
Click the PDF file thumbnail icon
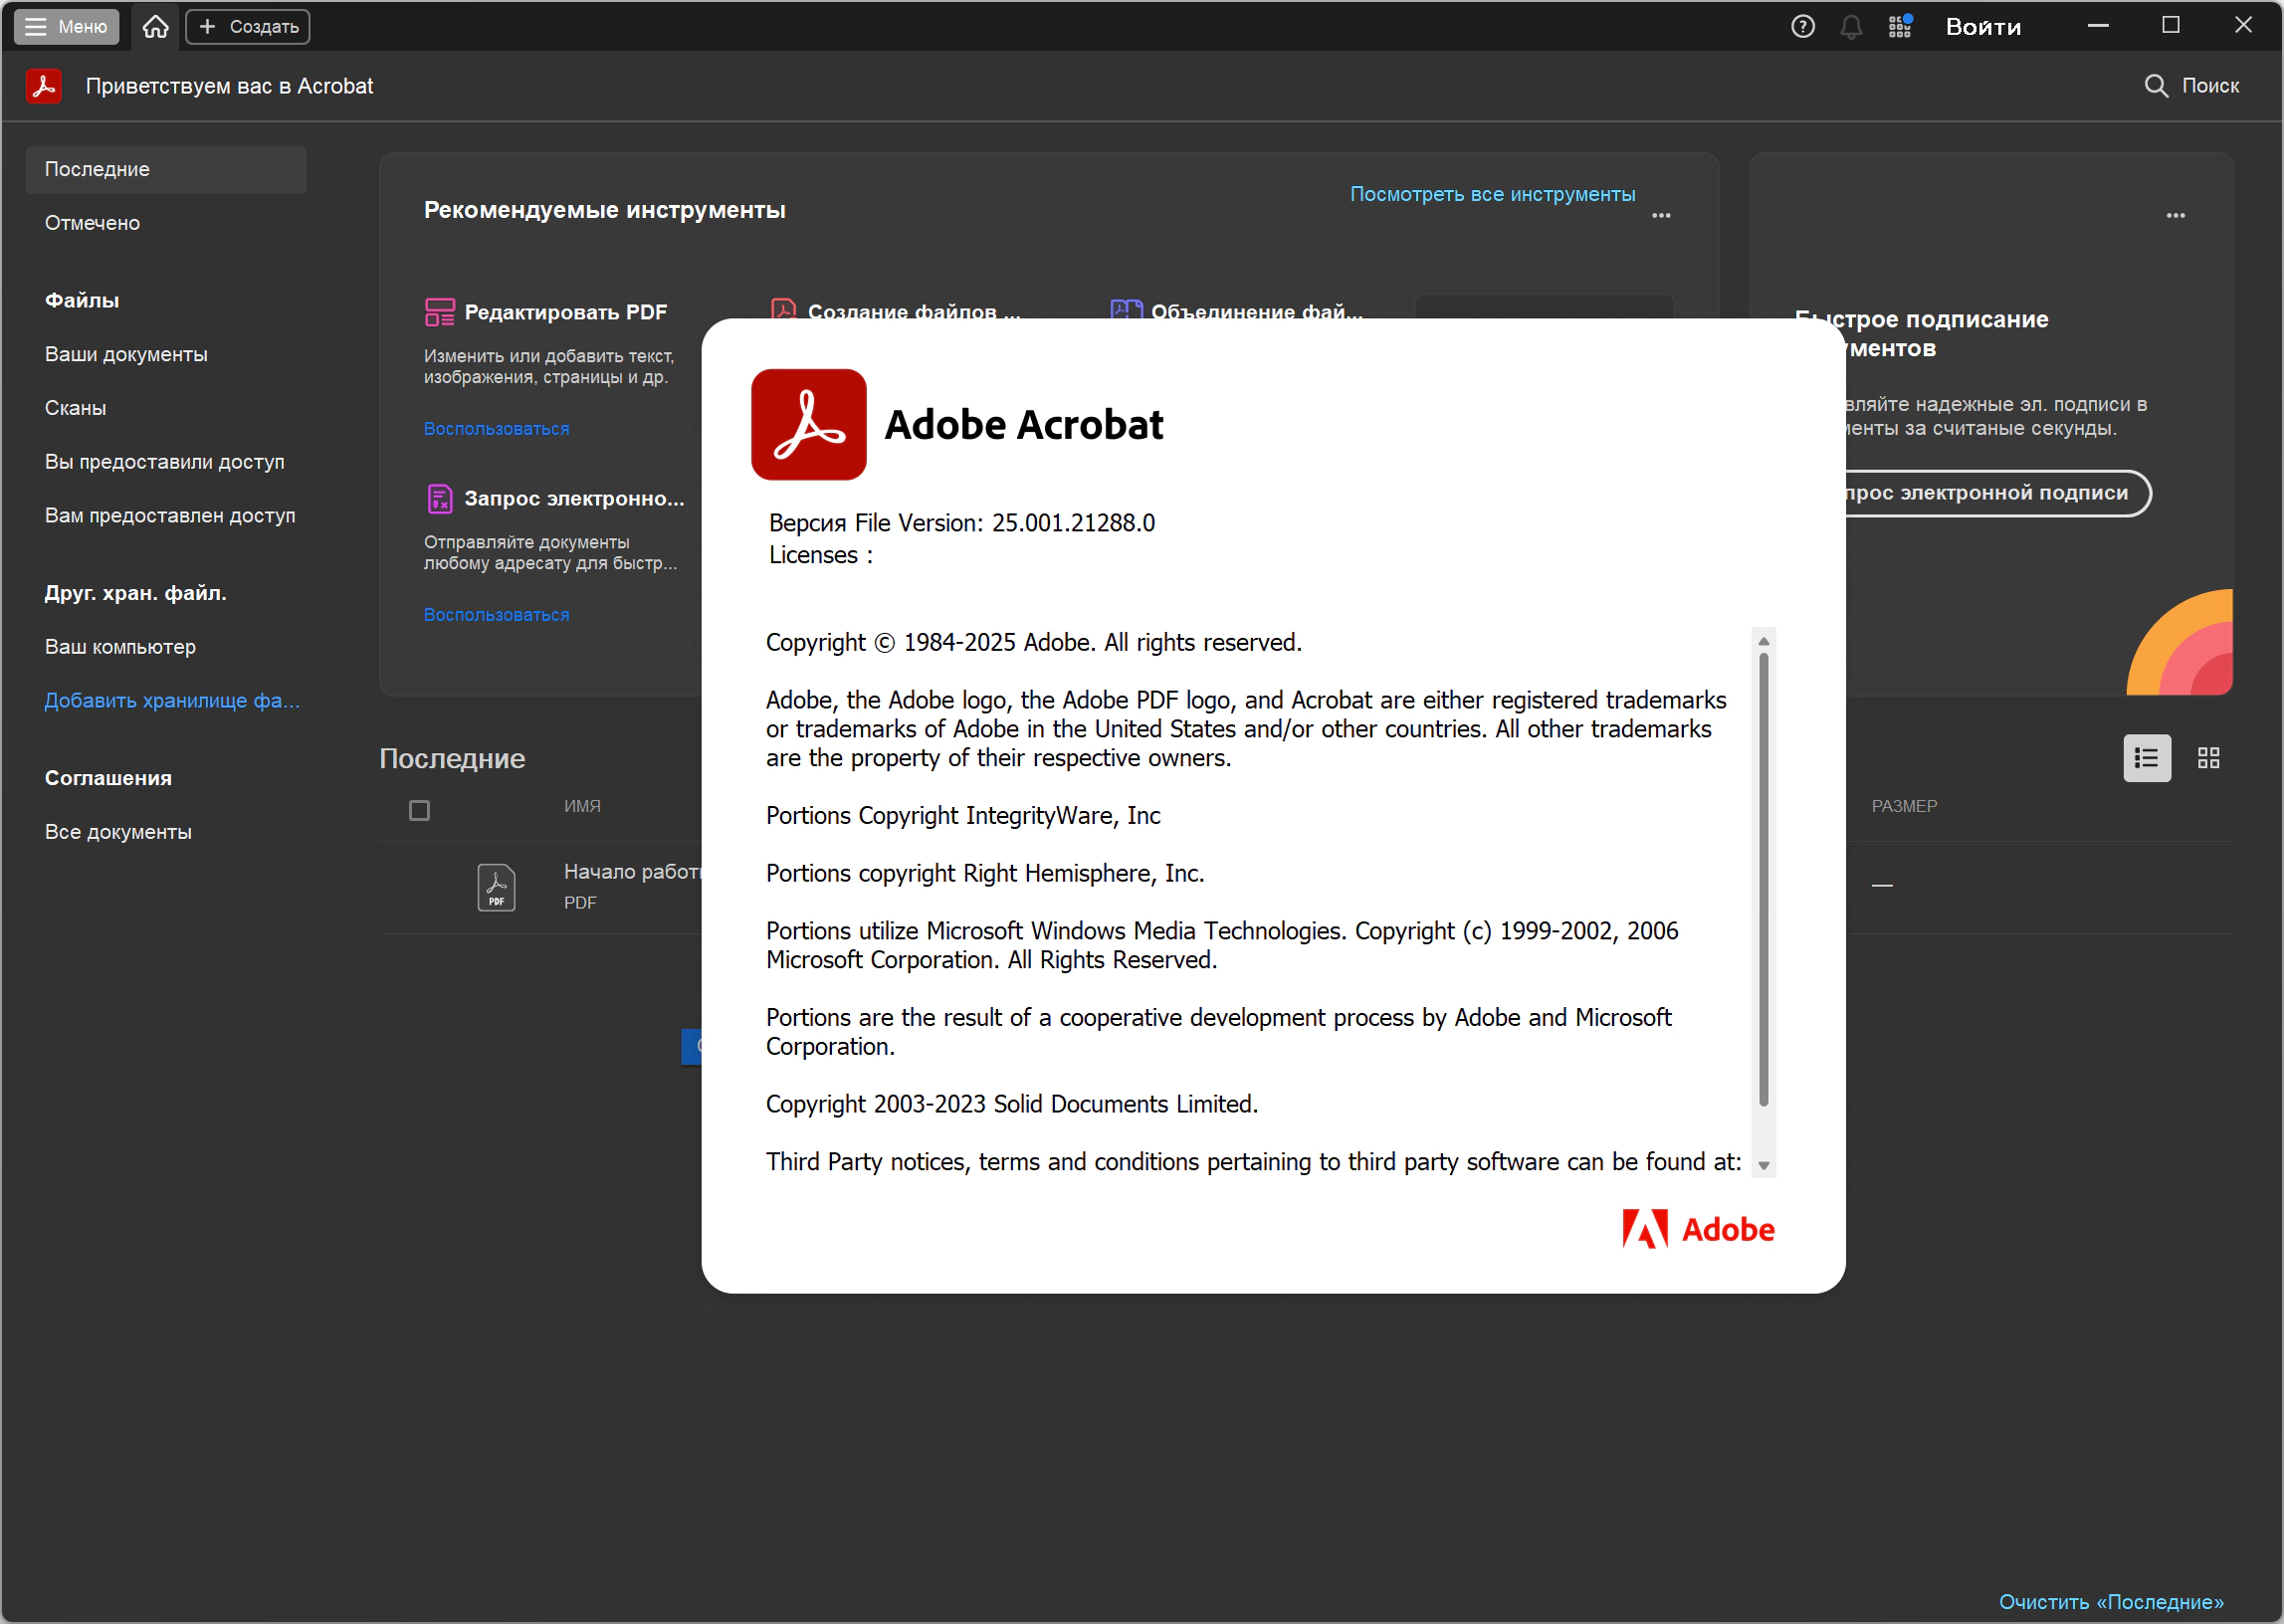click(496, 887)
